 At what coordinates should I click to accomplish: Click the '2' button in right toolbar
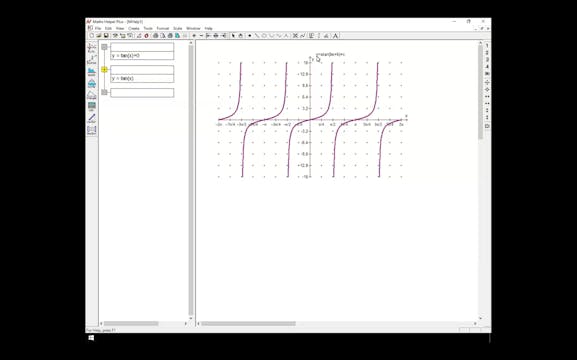pos(487,53)
